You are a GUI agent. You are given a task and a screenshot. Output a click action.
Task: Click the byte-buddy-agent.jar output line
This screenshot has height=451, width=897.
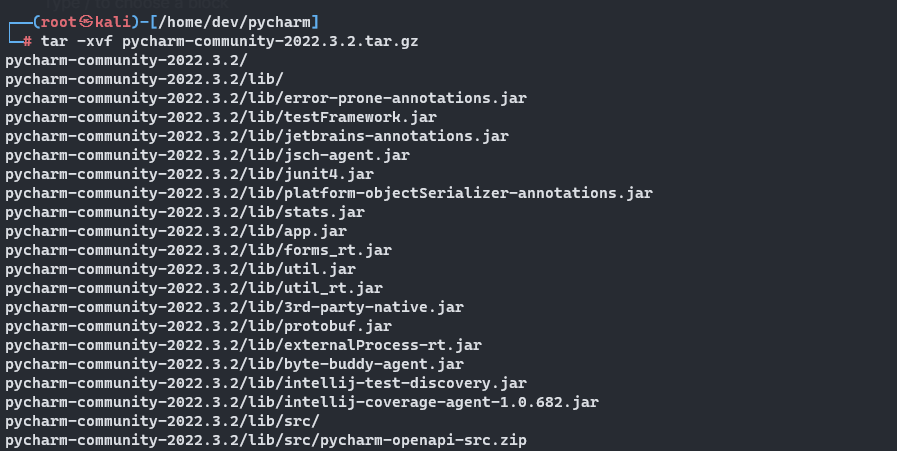point(234,364)
